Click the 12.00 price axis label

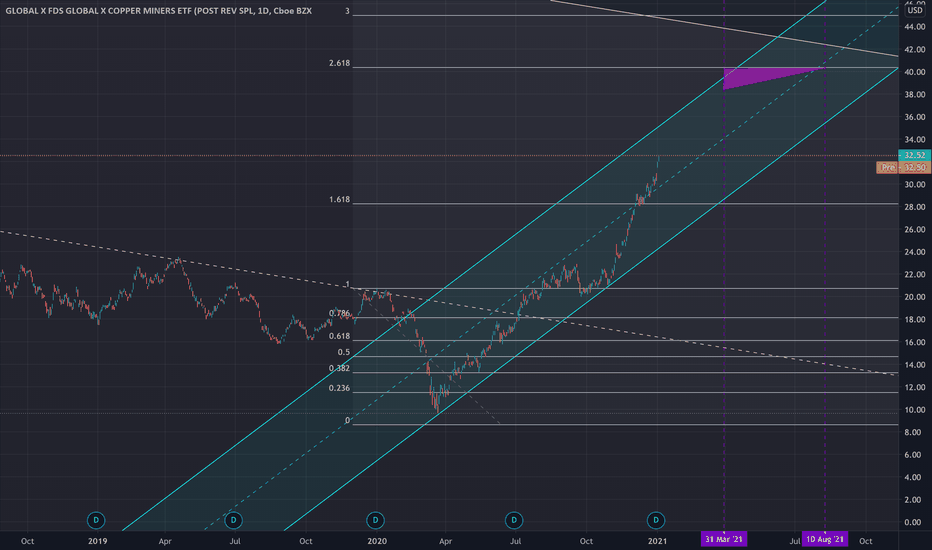click(x=915, y=388)
